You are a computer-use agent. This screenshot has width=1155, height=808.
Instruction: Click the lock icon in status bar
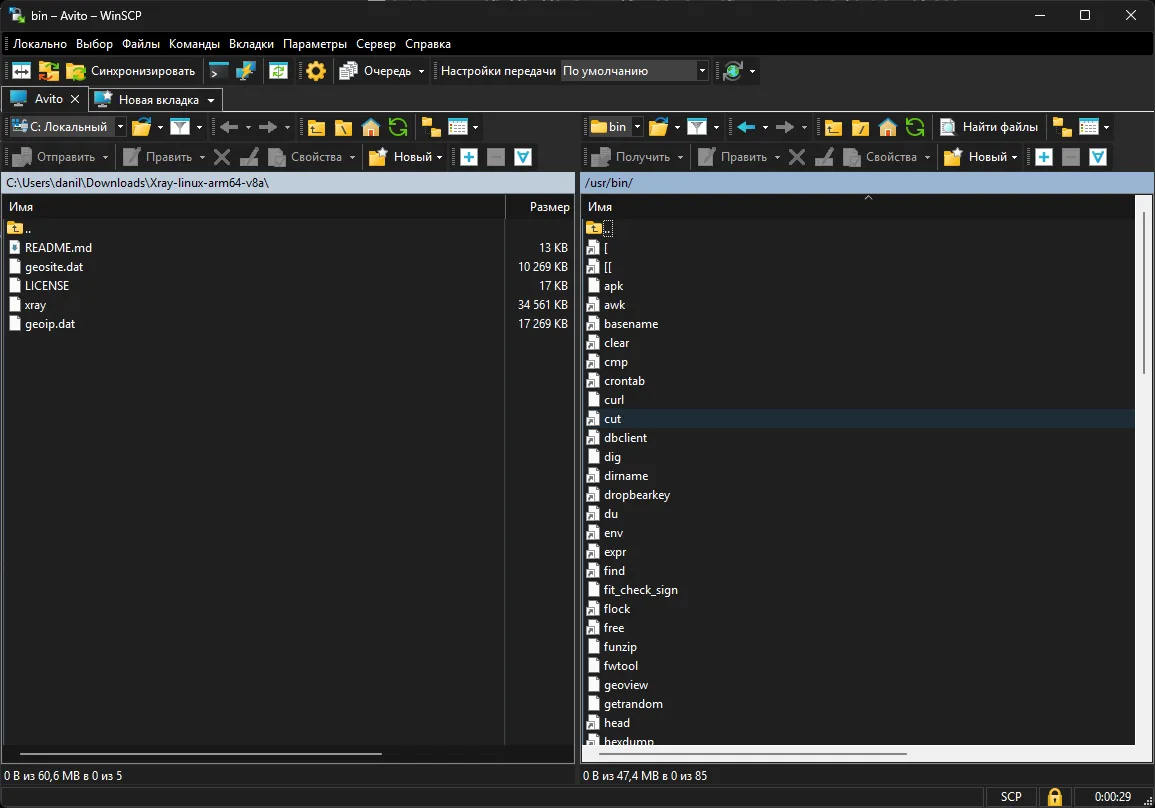tap(1055, 796)
